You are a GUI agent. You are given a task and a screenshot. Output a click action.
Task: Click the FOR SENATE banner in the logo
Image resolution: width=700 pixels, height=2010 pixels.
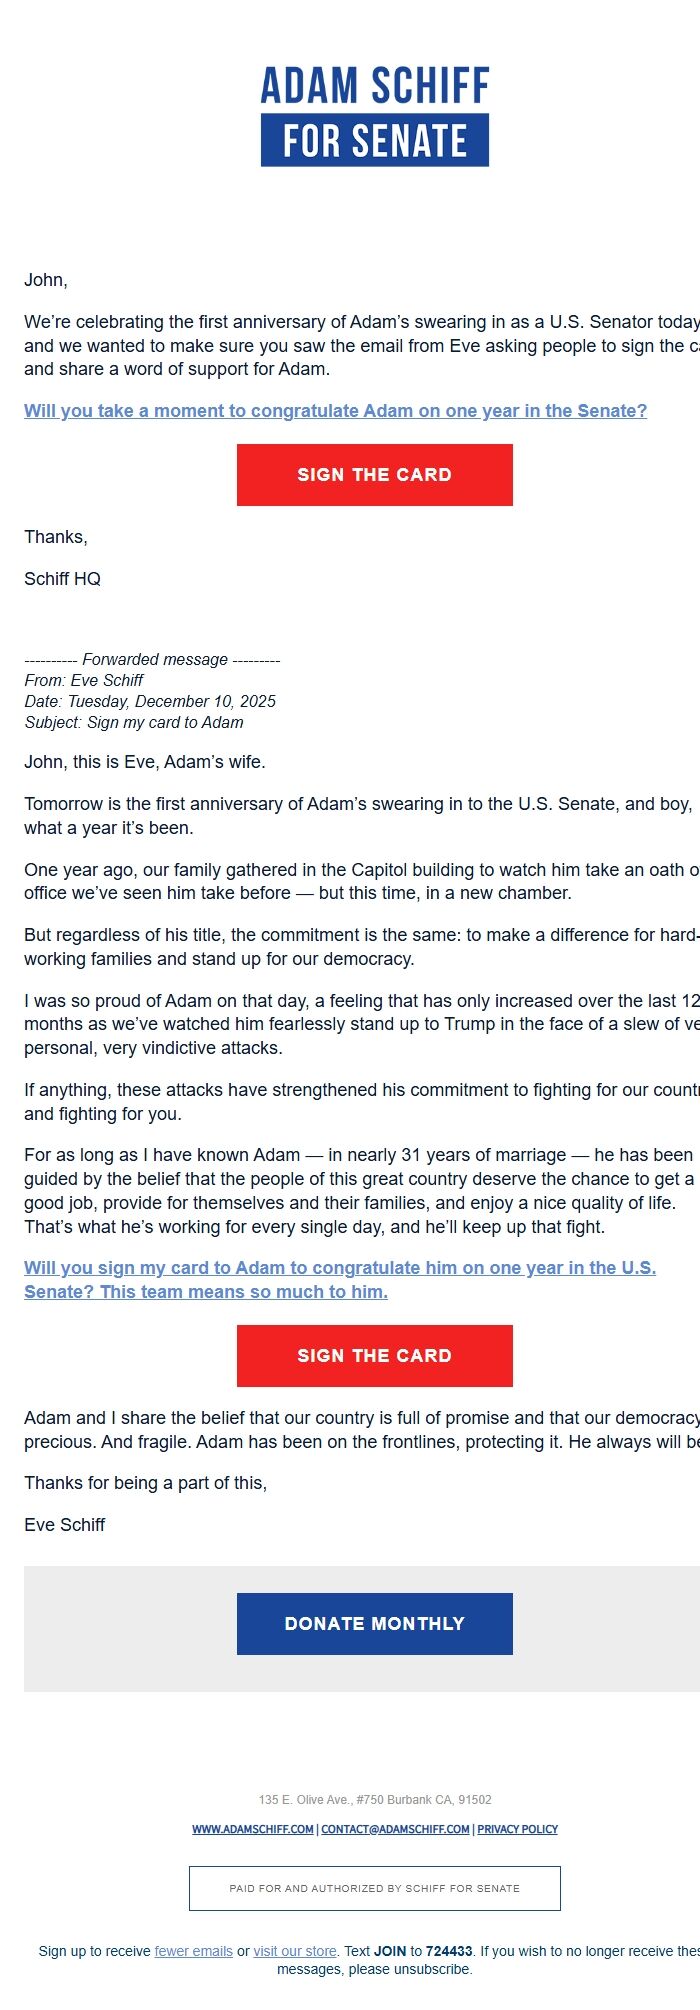click(x=374, y=141)
